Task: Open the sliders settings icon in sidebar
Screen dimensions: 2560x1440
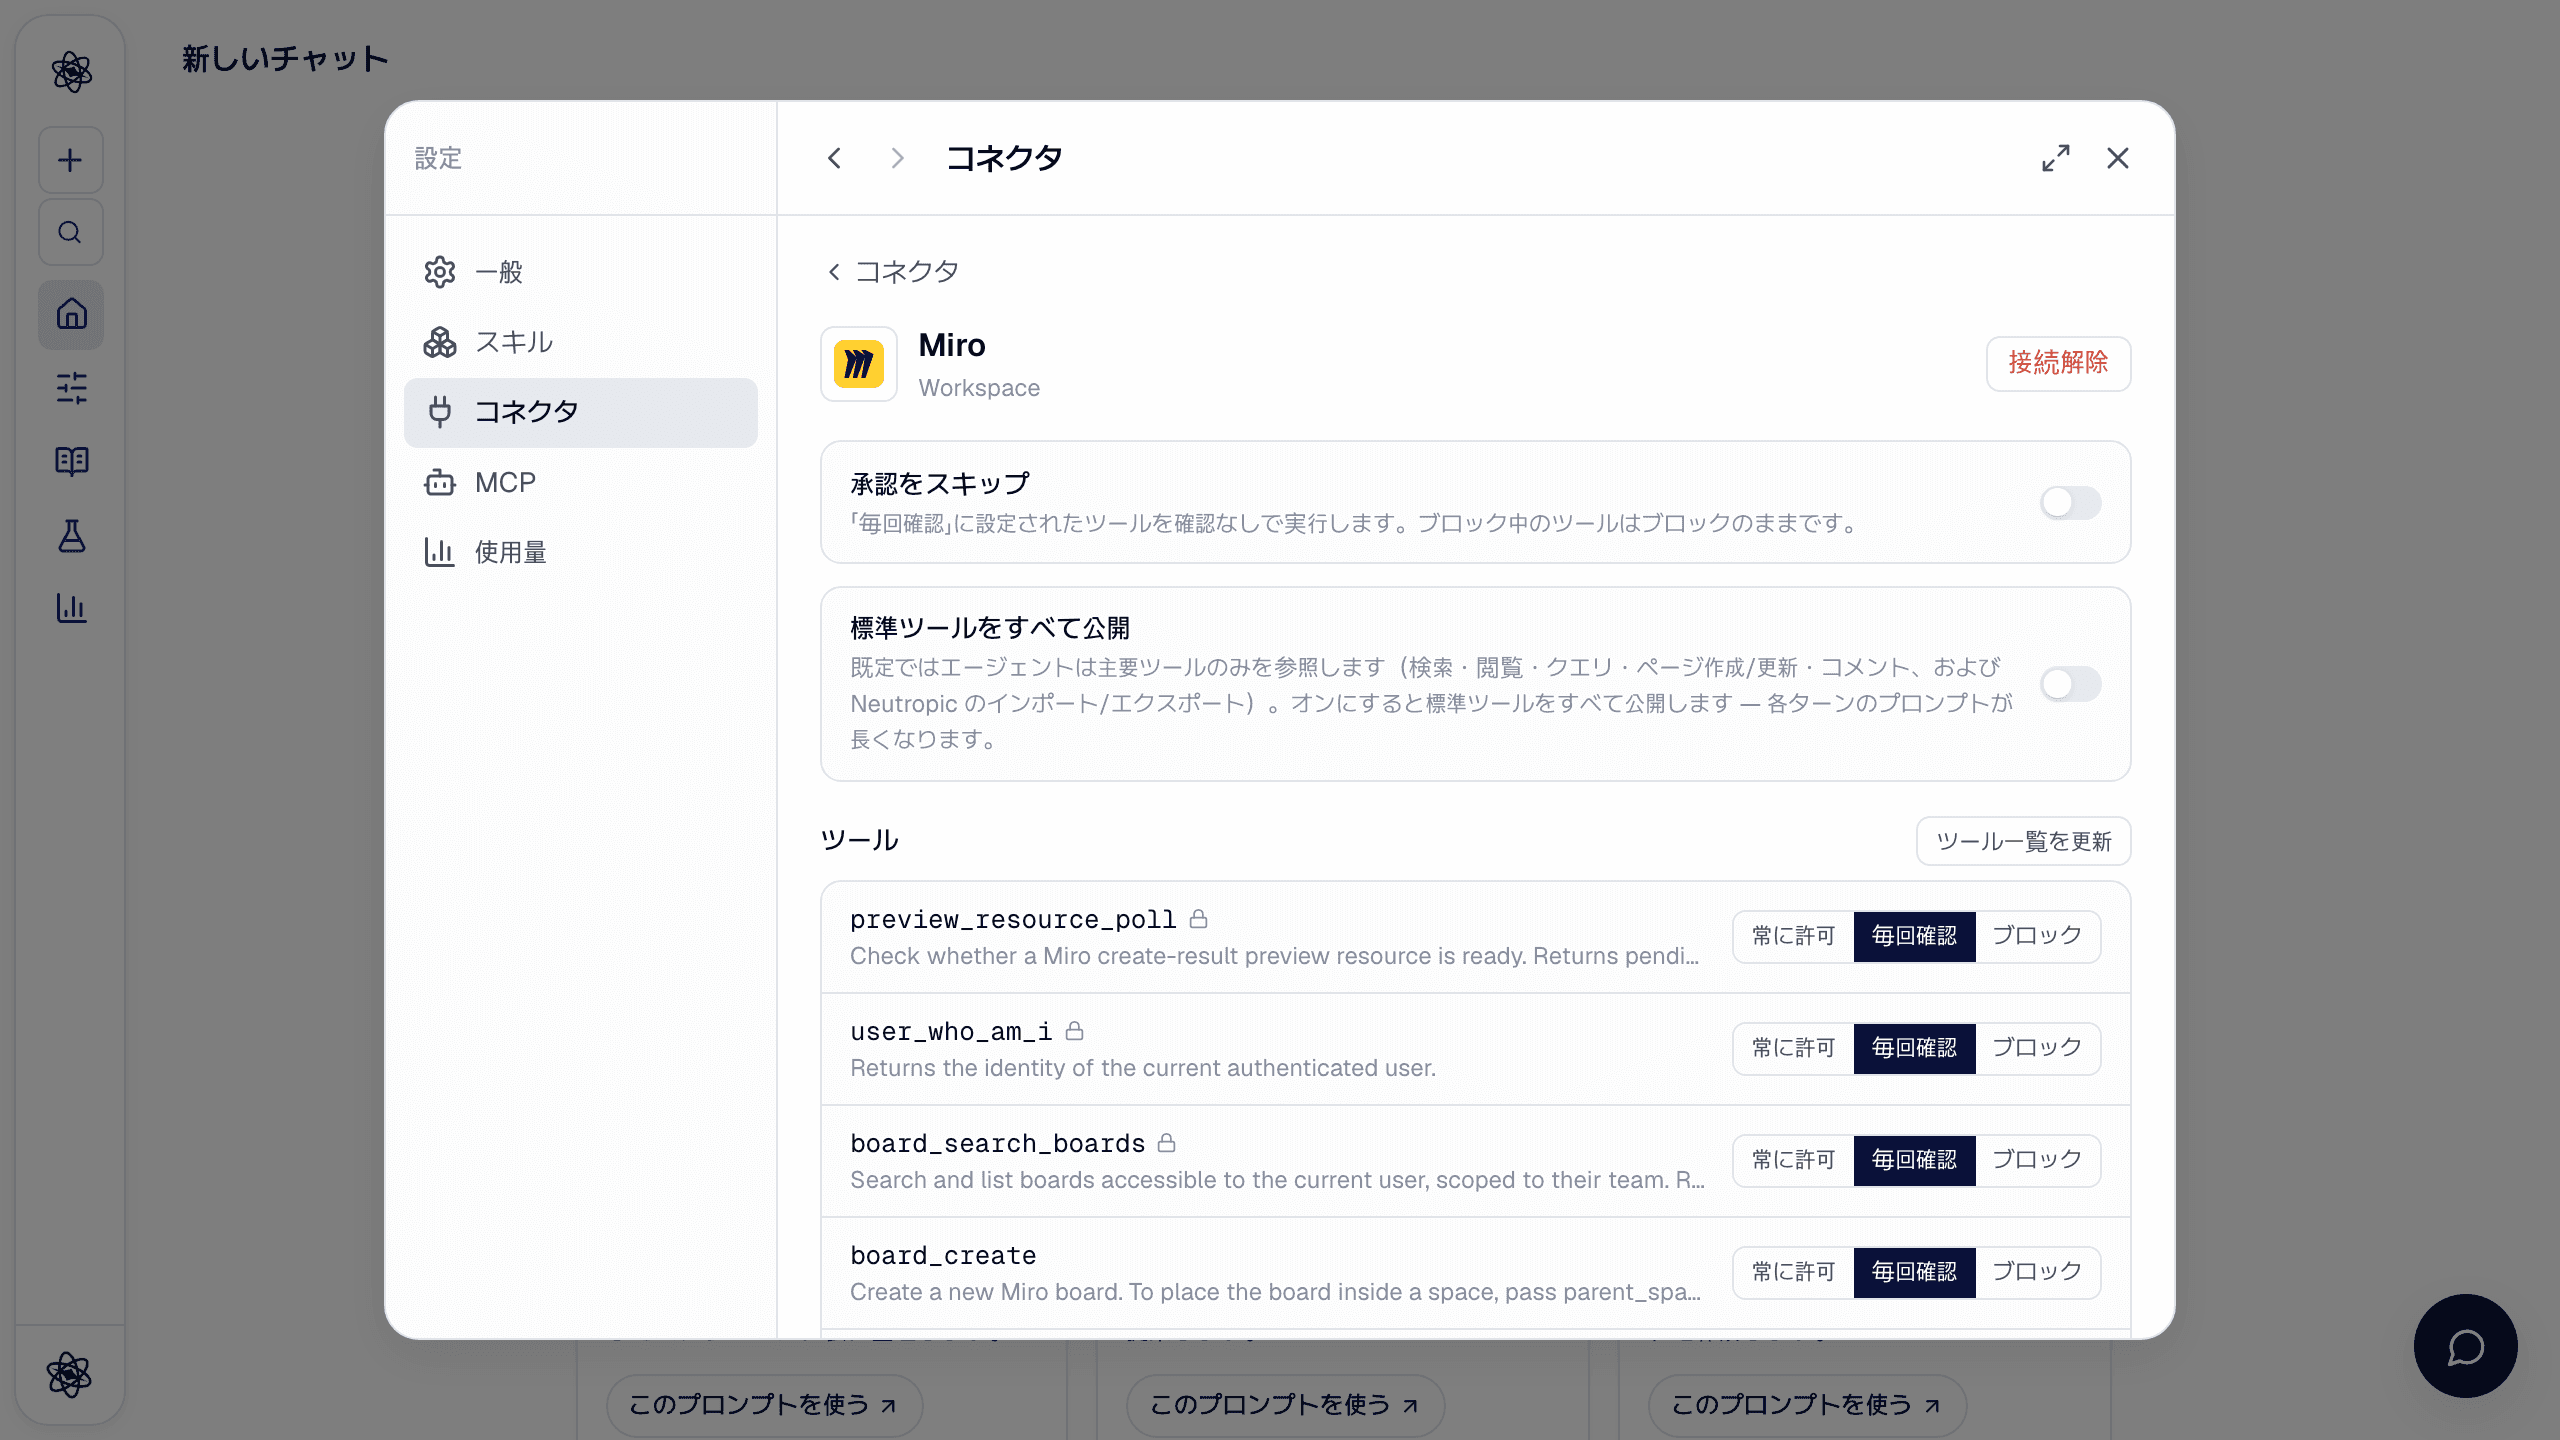Action: [x=71, y=388]
